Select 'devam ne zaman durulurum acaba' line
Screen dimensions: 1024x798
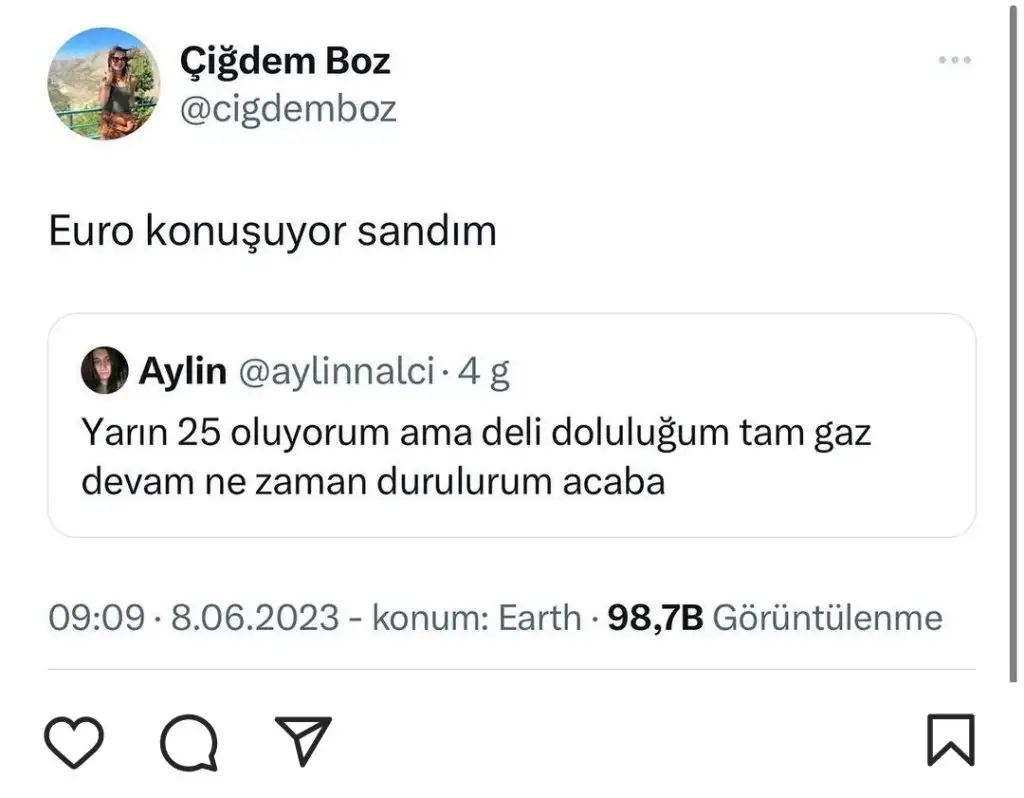374,483
